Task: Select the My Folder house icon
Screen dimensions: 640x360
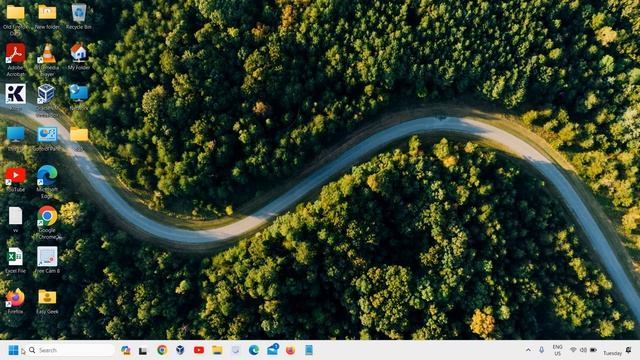Action: click(x=78, y=56)
